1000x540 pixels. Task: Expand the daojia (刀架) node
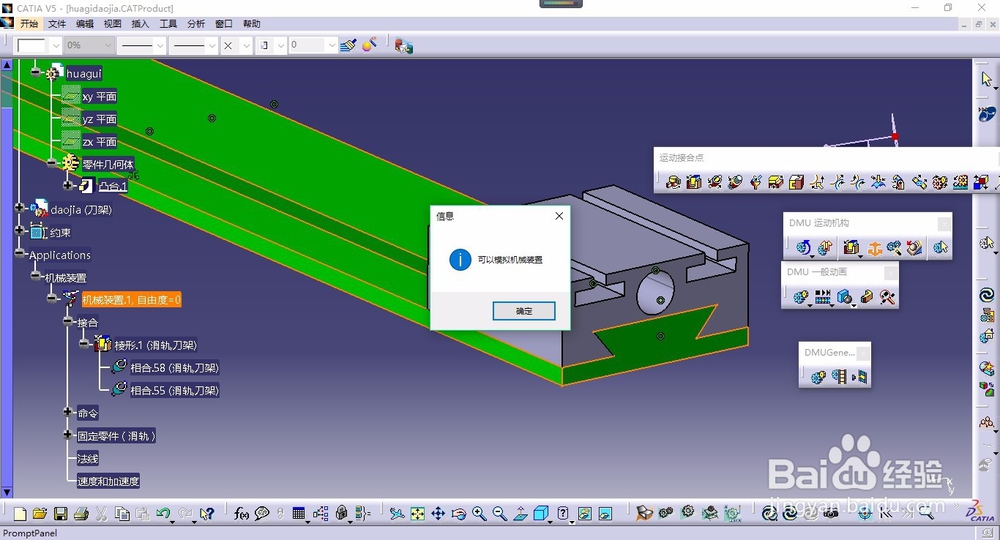[19, 208]
